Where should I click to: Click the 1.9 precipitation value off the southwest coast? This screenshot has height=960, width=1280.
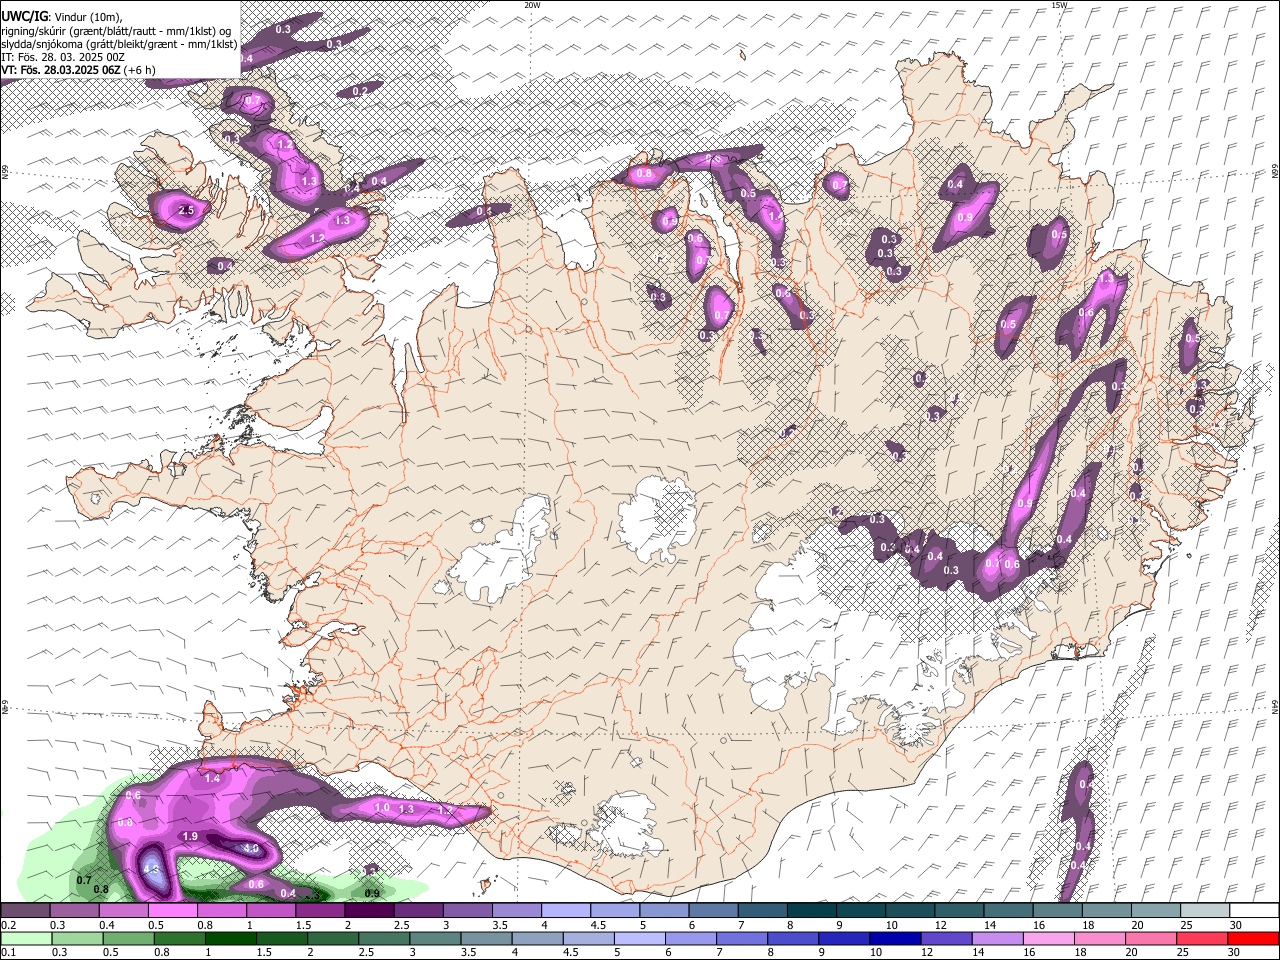tap(191, 836)
